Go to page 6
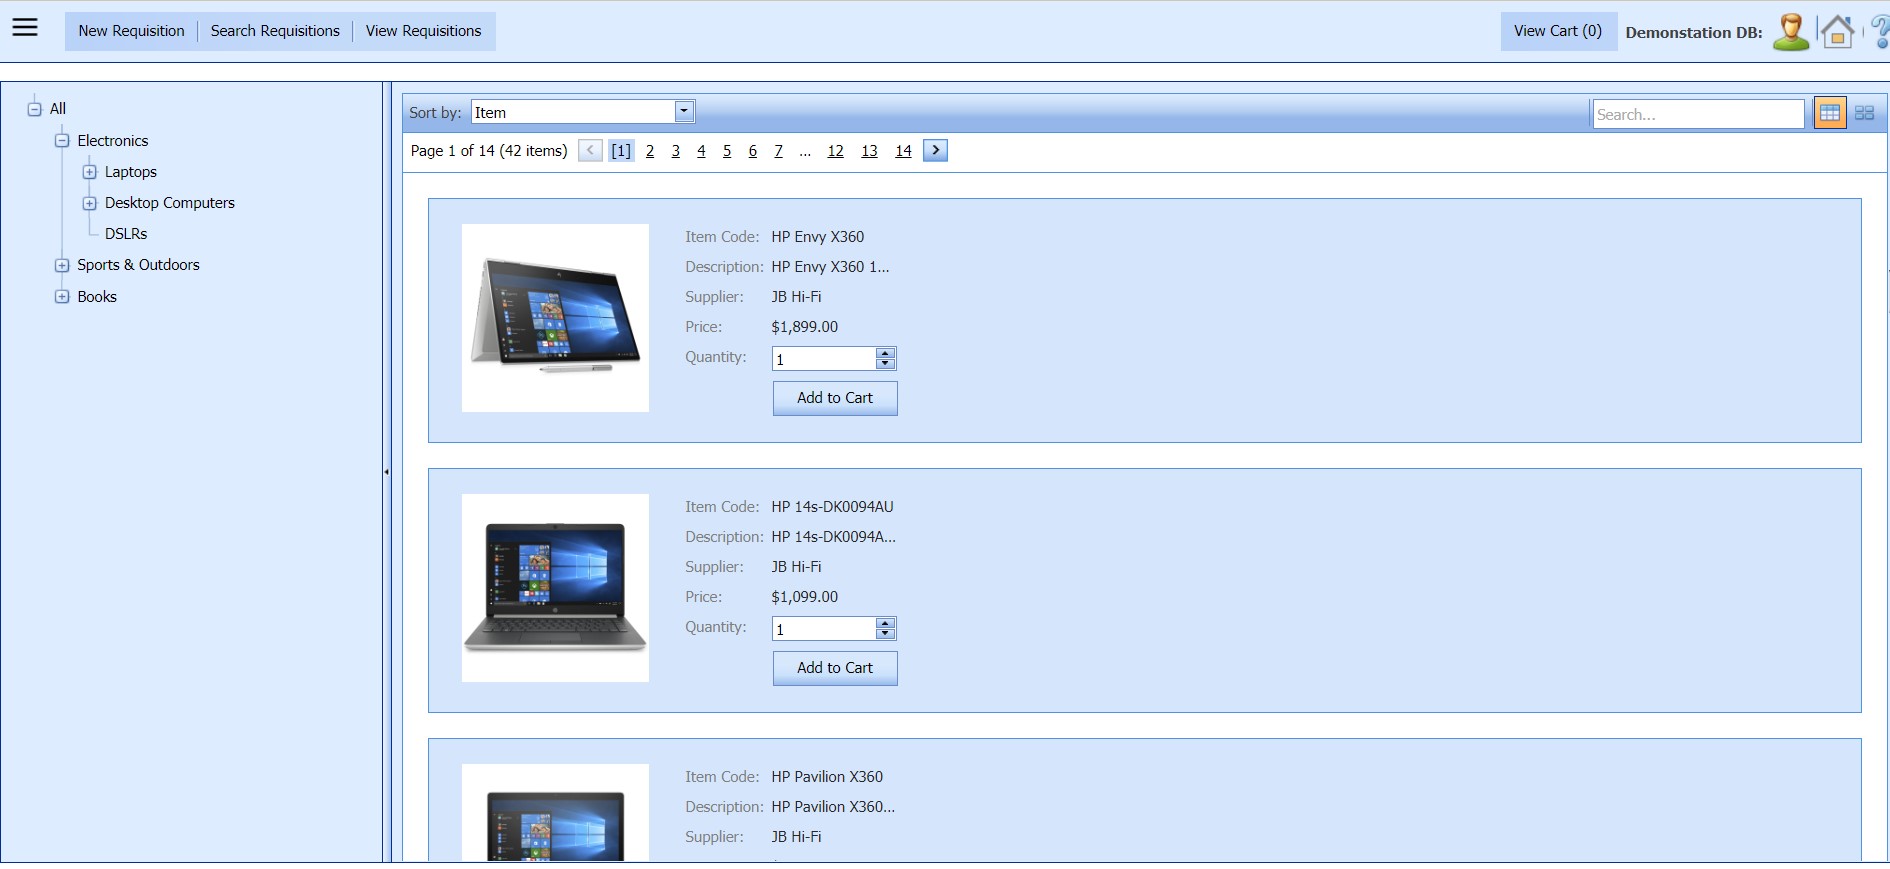 tap(753, 151)
